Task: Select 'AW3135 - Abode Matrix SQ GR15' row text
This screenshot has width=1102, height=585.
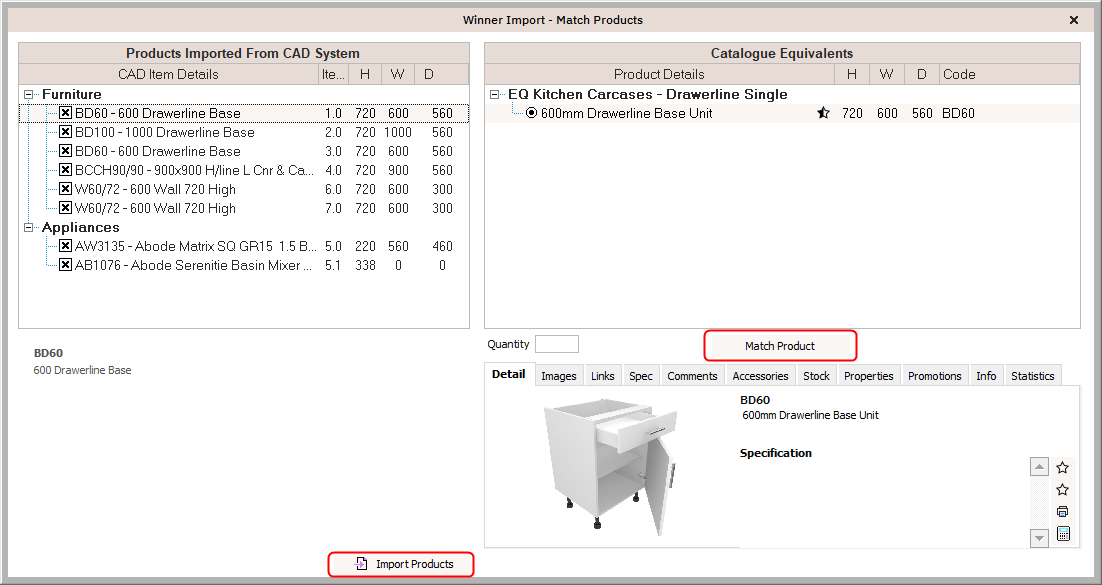Action: click(x=196, y=246)
